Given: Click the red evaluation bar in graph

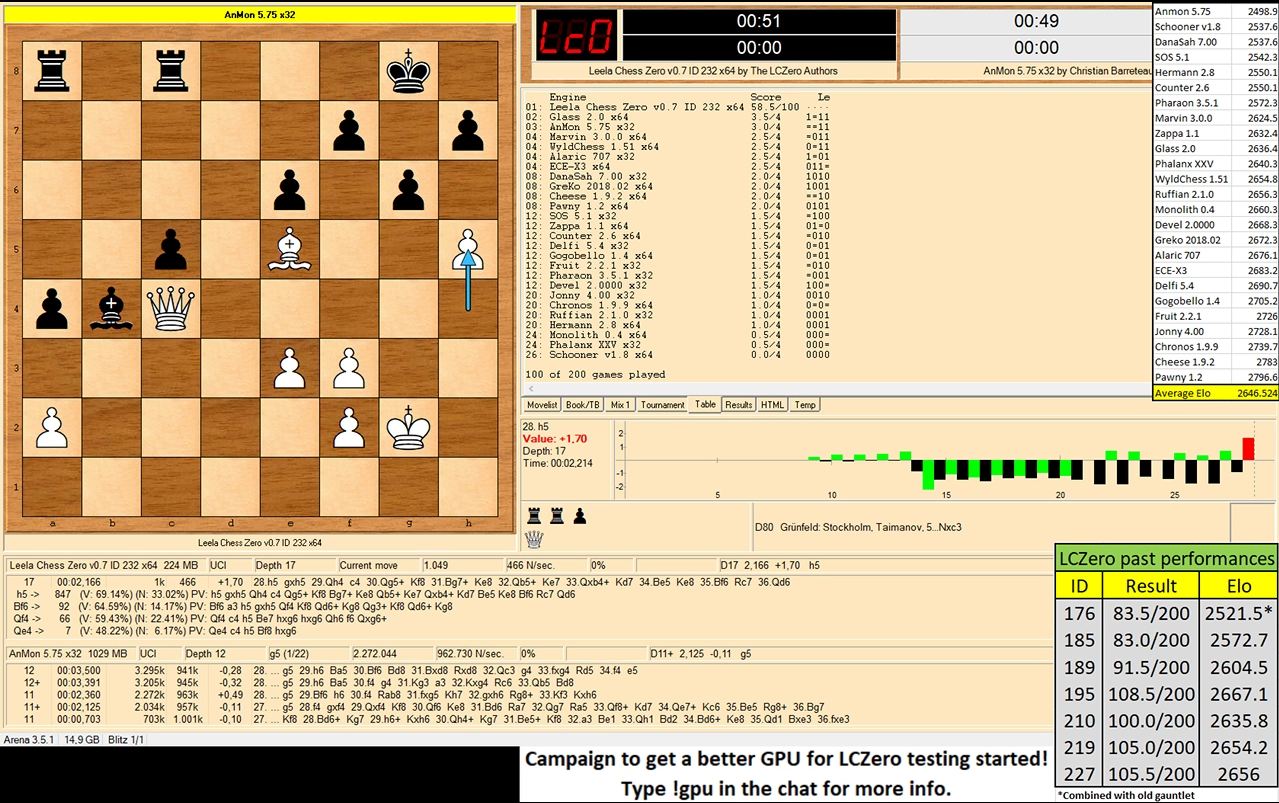Looking at the screenshot, I should point(1248,449).
